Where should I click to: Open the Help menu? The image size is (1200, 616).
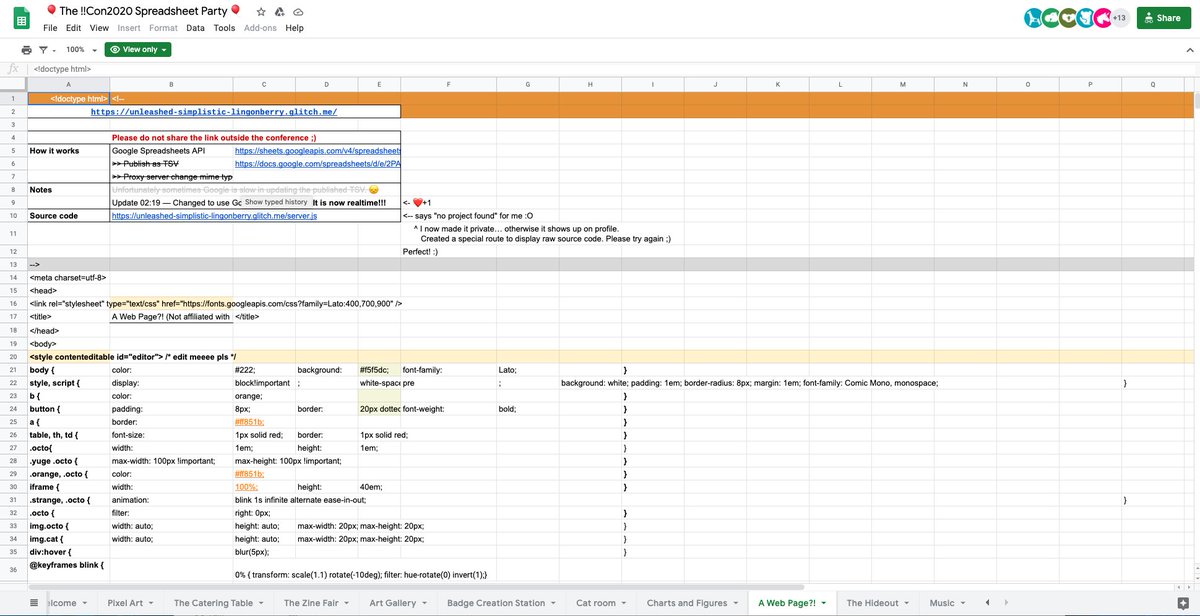294,28
